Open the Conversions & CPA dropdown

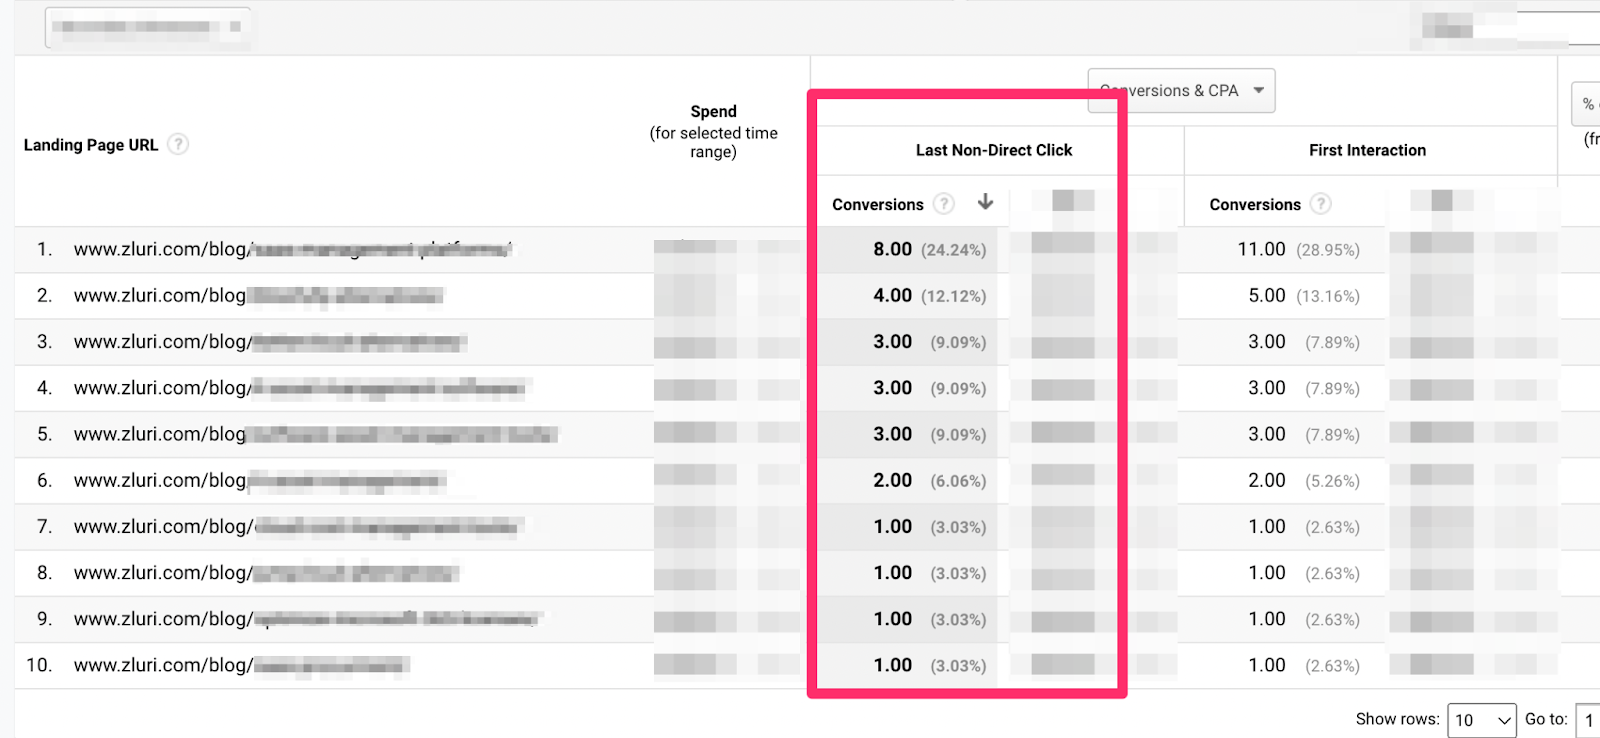[1181, 90]
